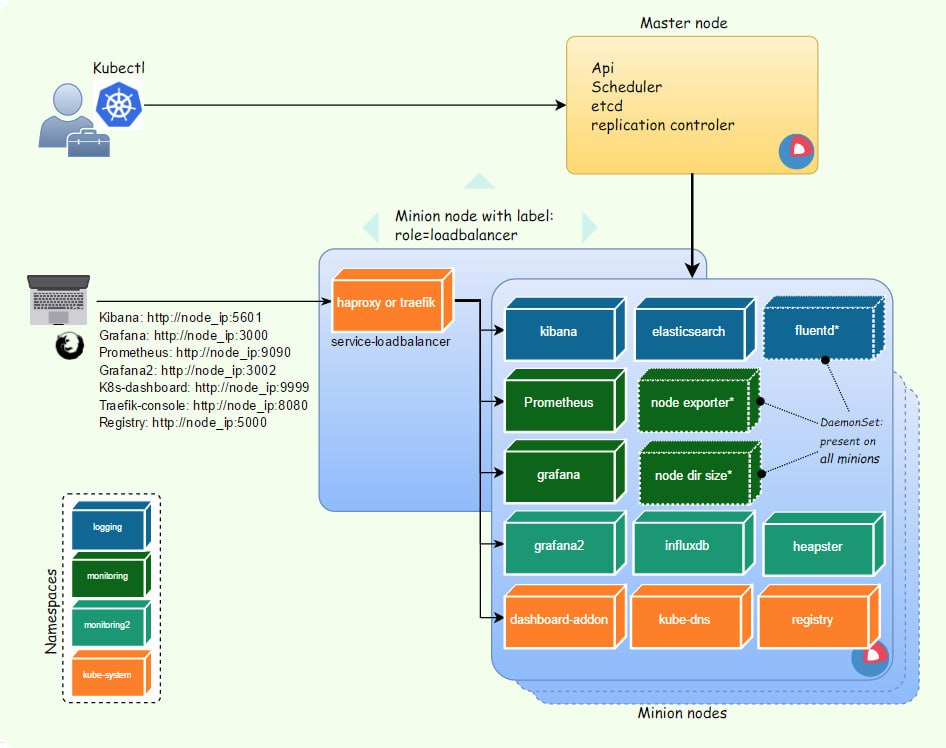Click the 'all minions' annotation text

click(849, 458)
